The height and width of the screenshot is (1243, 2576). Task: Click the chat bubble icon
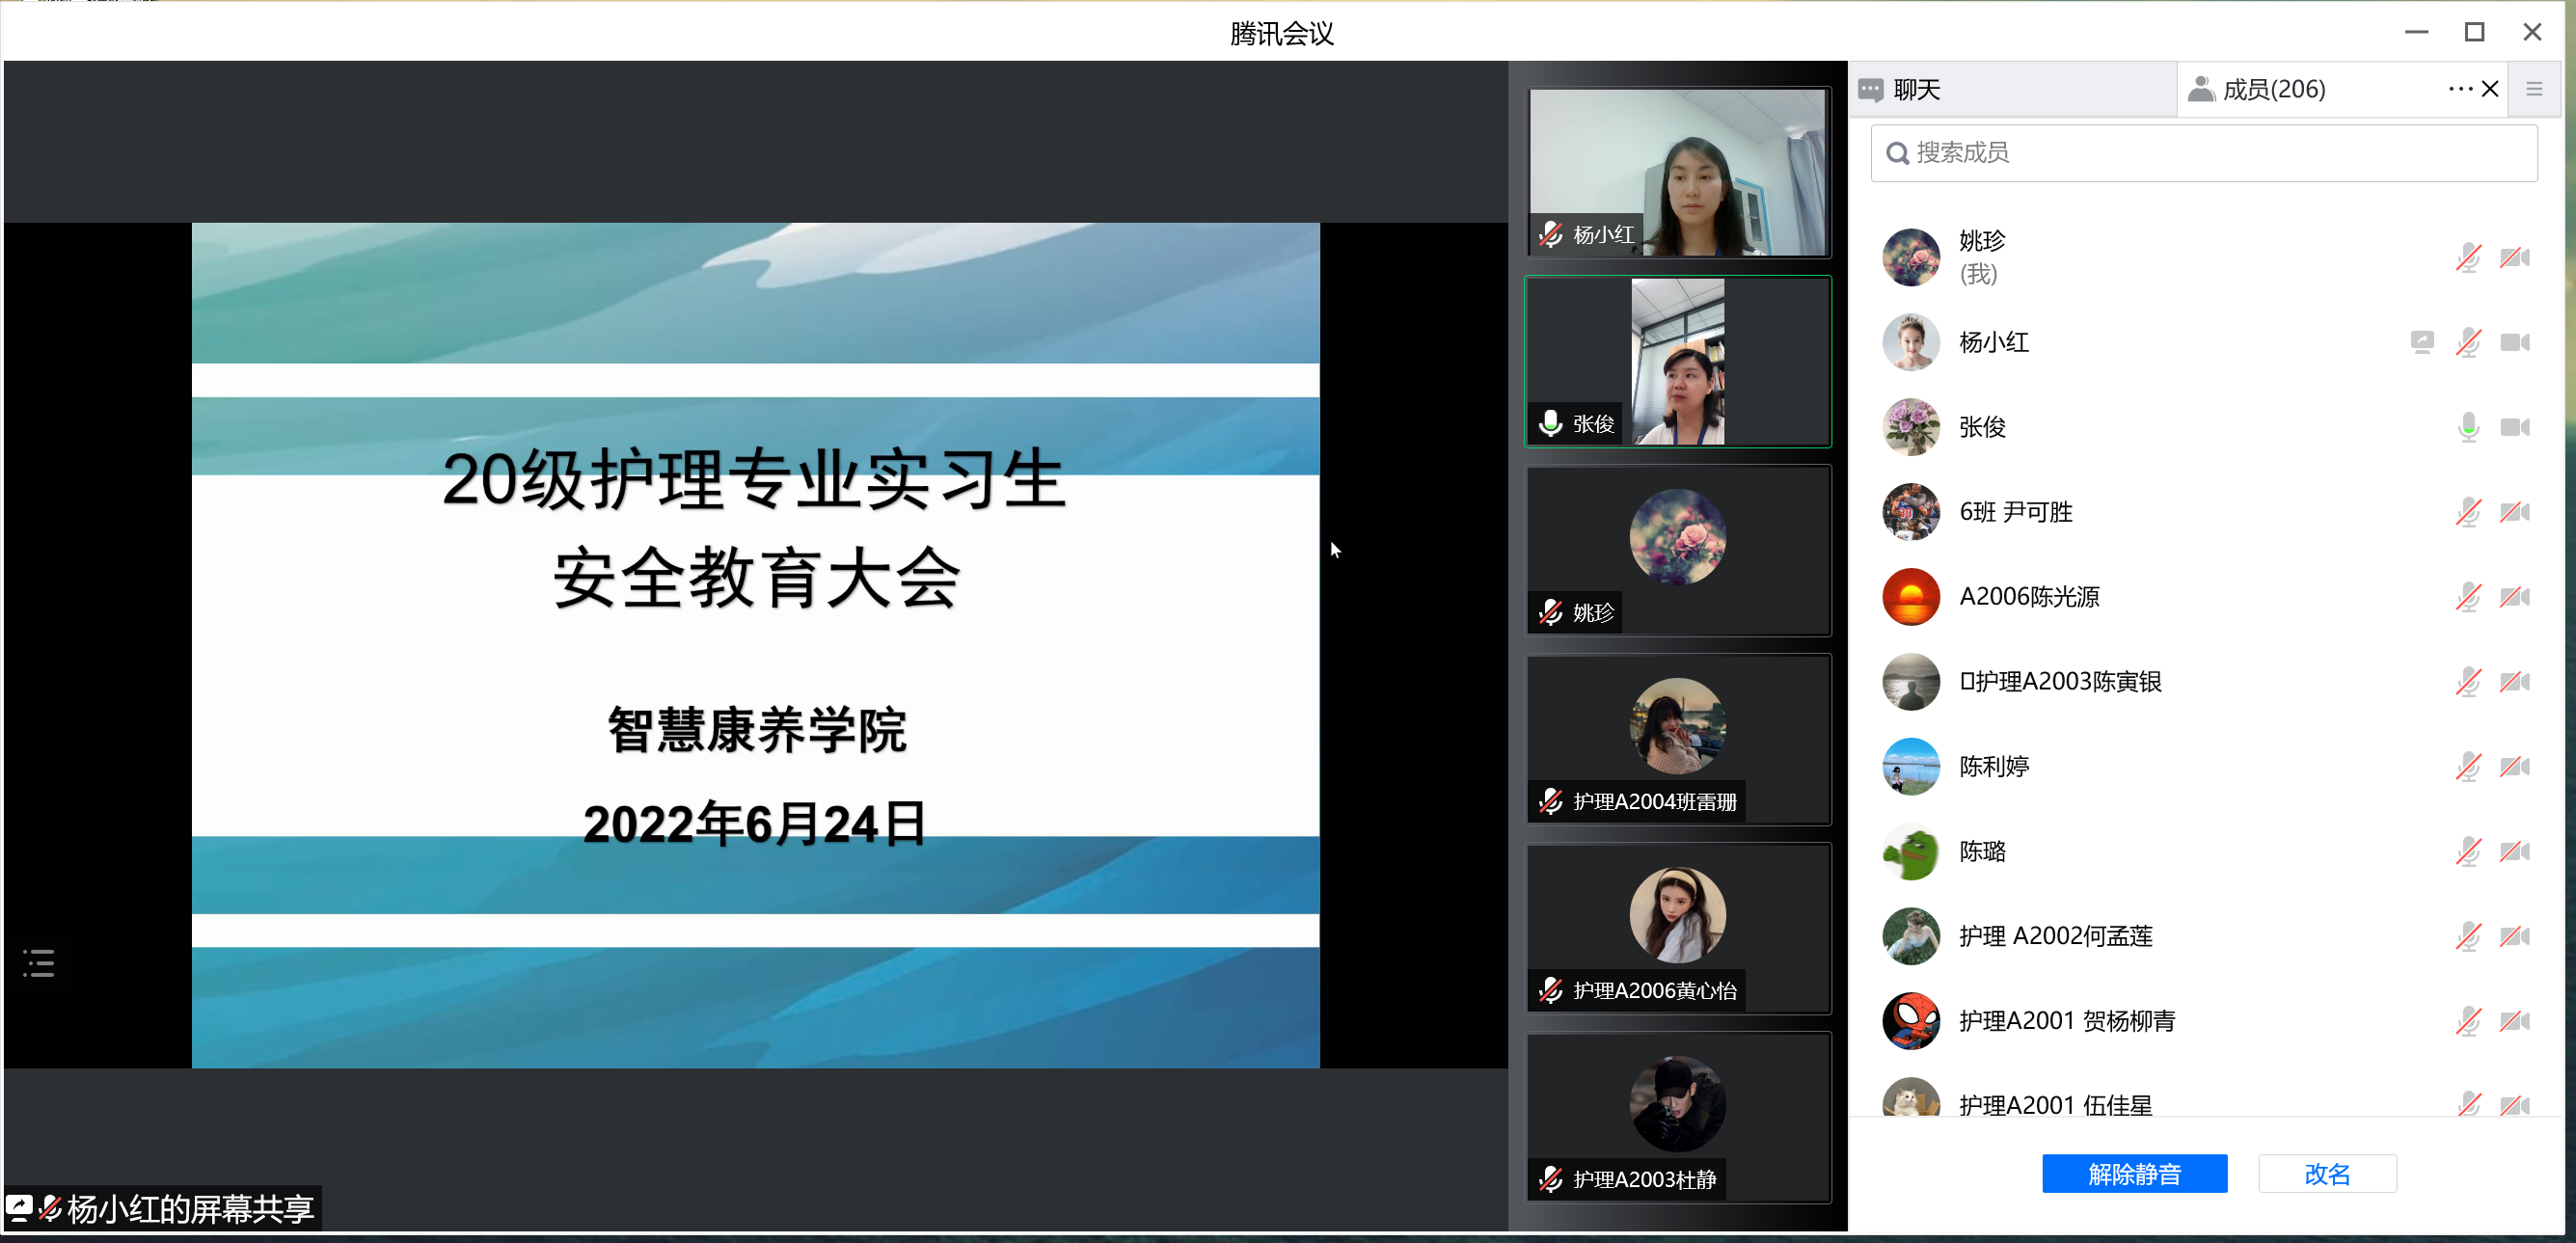point(1870,90)
